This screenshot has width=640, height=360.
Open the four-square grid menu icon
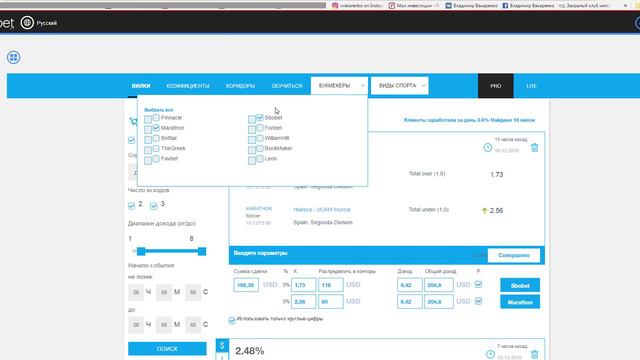coord(13,57)
